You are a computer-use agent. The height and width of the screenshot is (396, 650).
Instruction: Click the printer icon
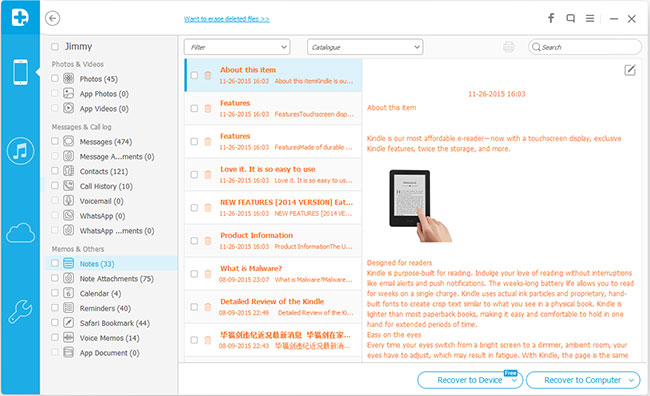point(509,47)
